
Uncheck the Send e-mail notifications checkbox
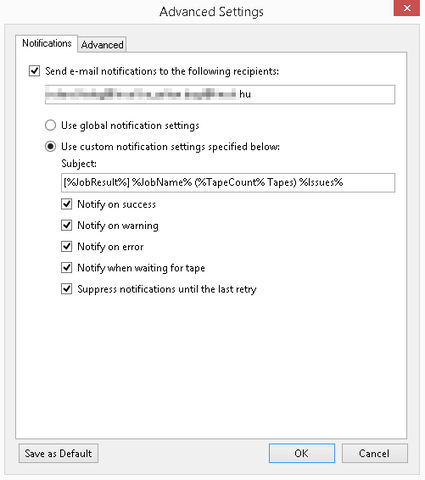[x=34, y=71]
